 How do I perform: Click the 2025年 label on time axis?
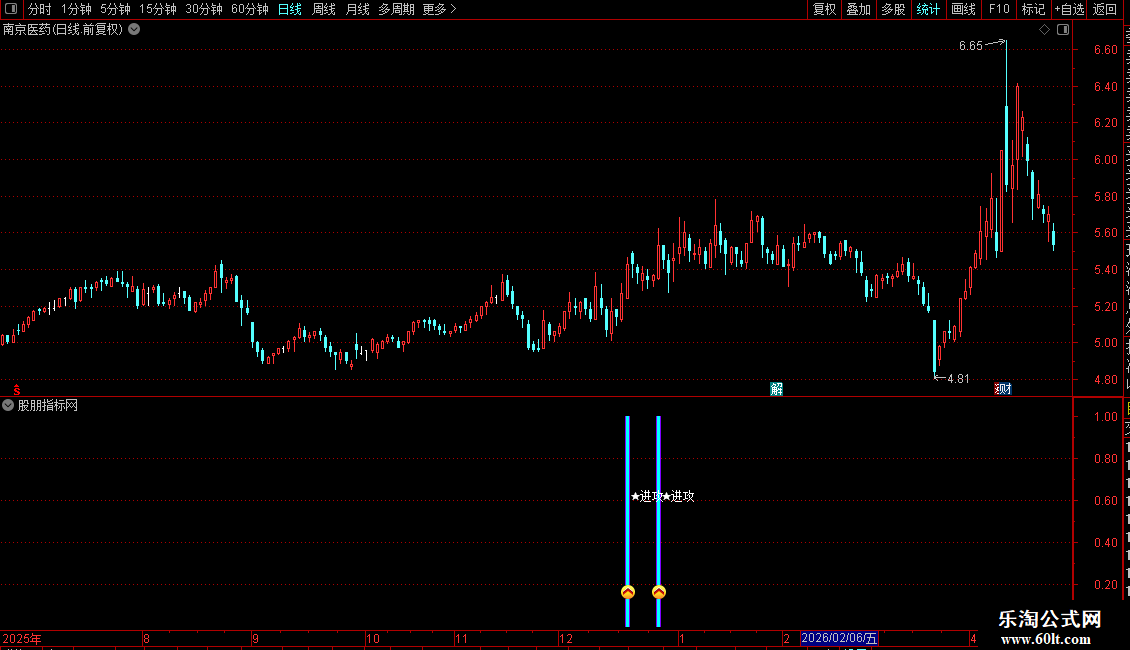pyautogui.click(x=22, y=638)
